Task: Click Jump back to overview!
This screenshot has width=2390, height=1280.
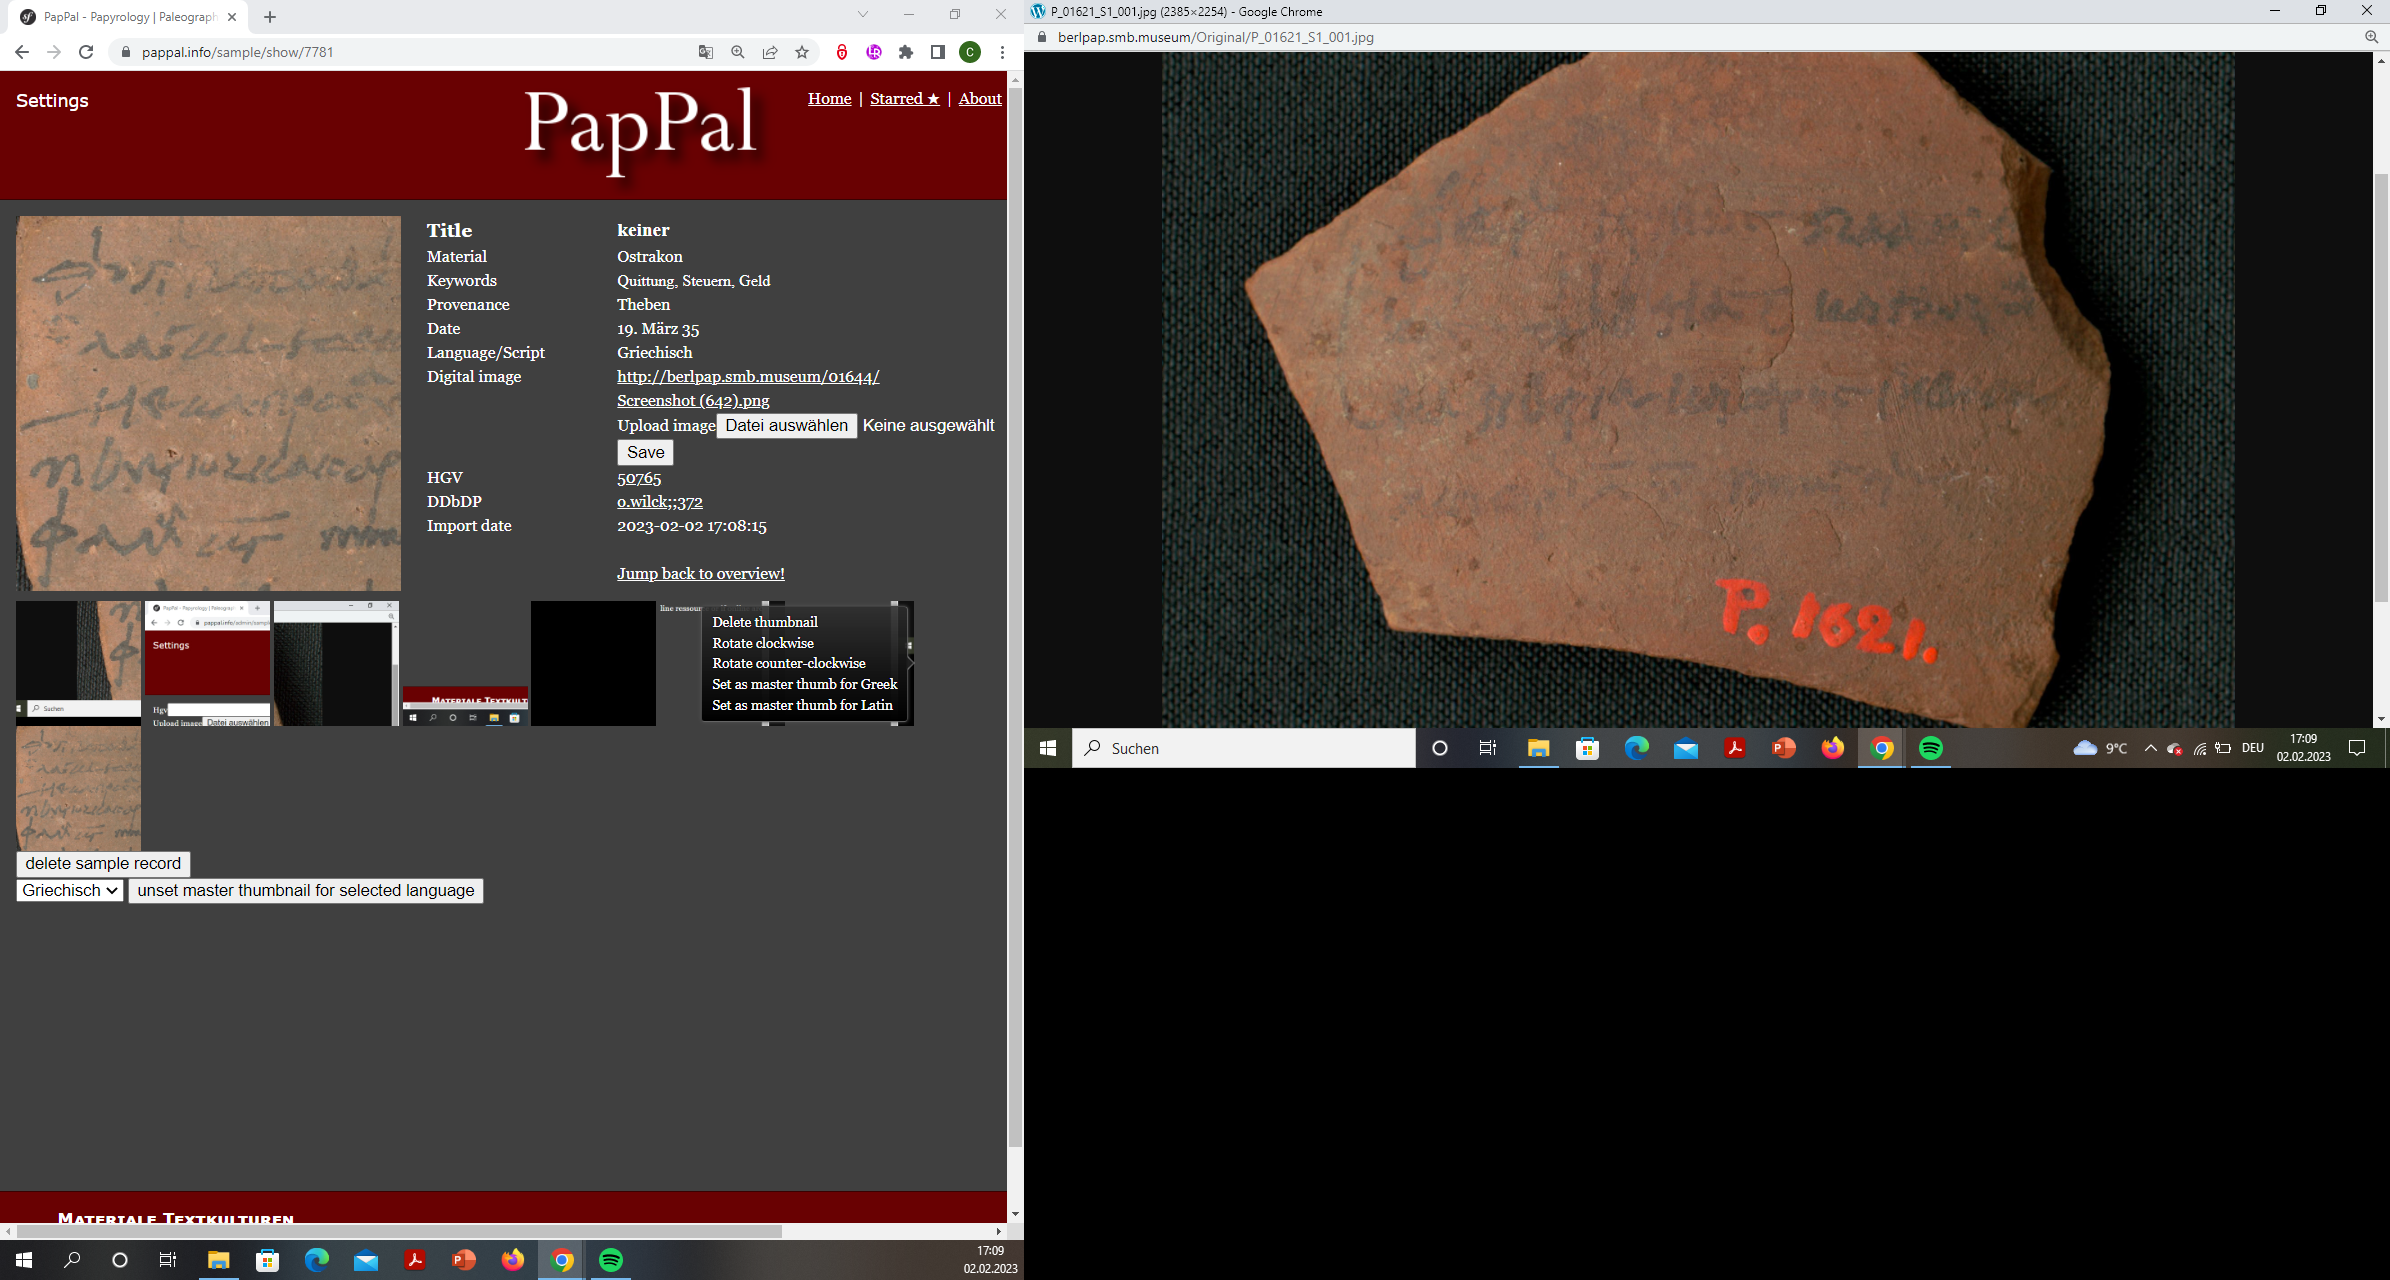Action: (701, 574)
